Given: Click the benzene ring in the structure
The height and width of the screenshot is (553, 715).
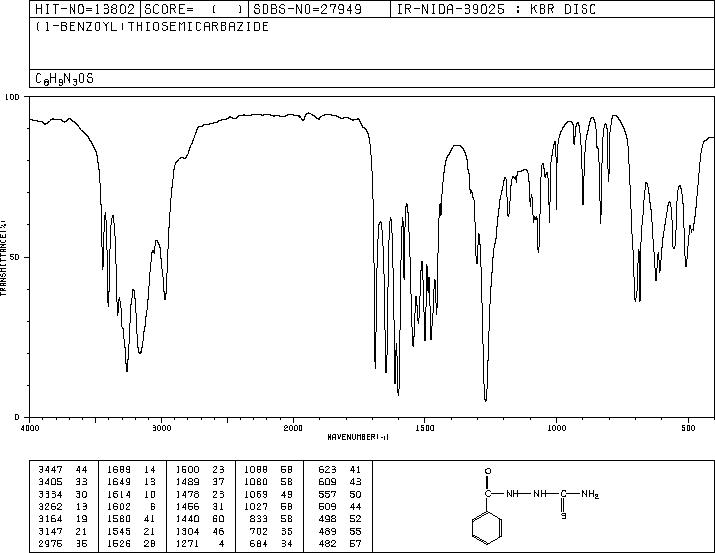Looking at the screenshot, I should 486,526.
